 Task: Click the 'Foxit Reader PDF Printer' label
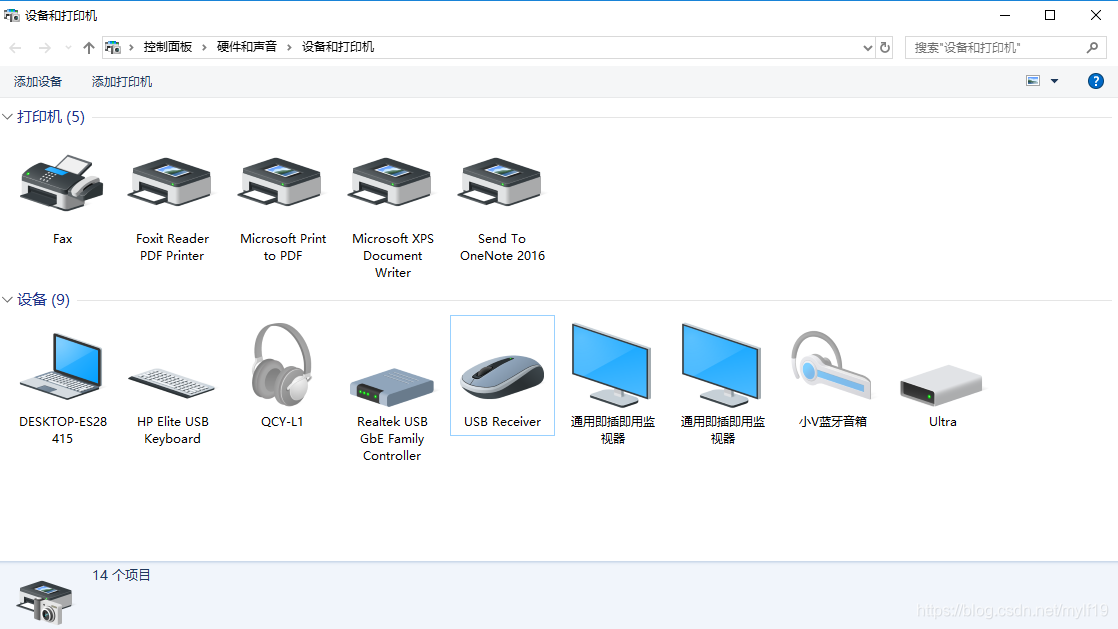[x=172, y=247]
